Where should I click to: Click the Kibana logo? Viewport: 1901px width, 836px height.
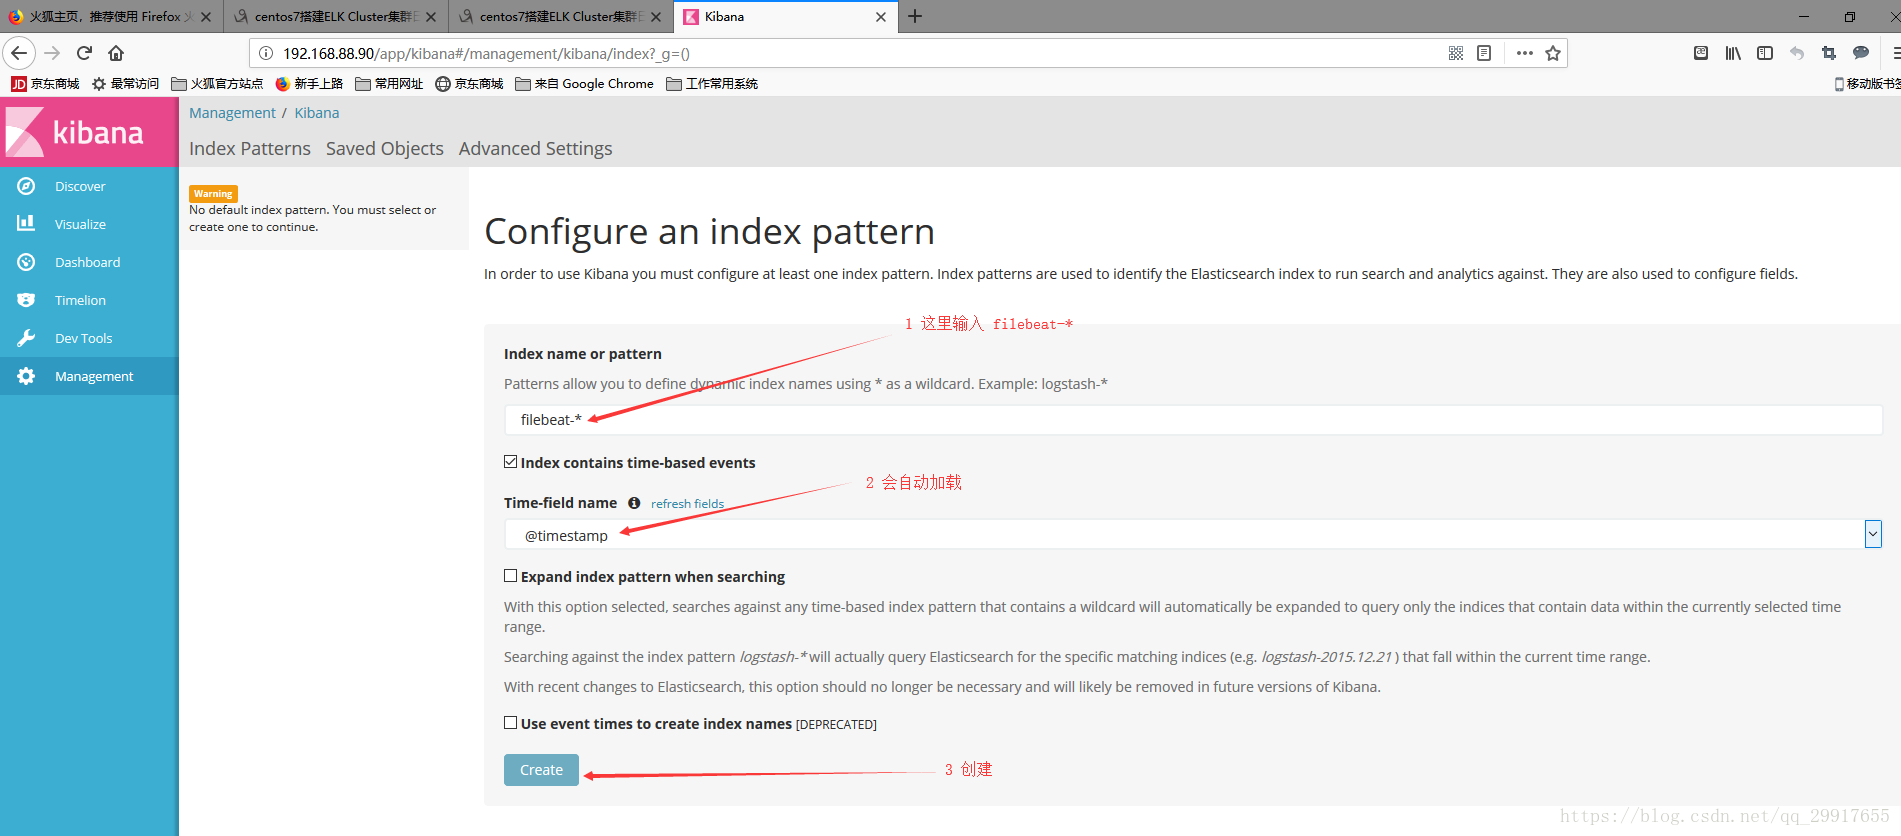coord(75,132)
